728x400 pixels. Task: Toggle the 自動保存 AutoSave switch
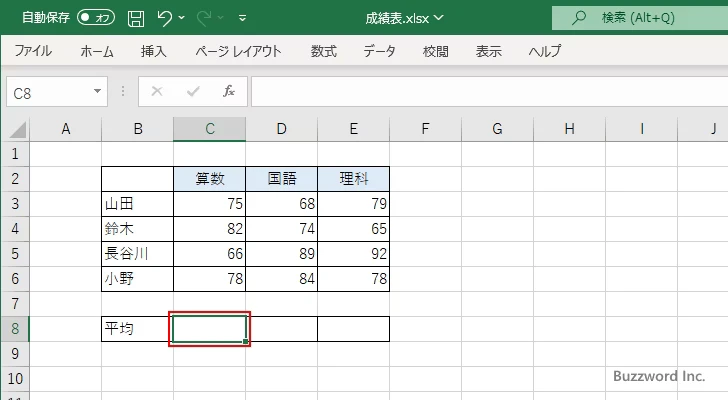96,18
